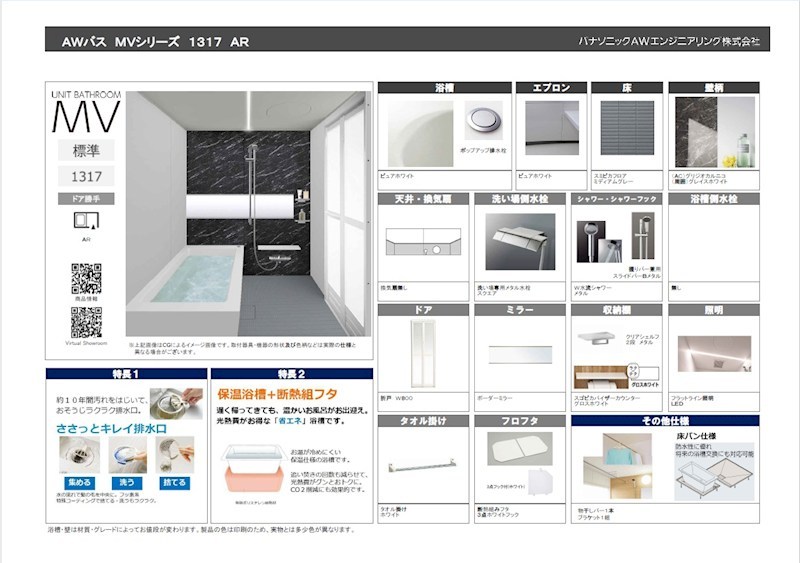Click the 壁柄 section header
The width and height of the screenshot is (800, 563).
click(714, 88)
